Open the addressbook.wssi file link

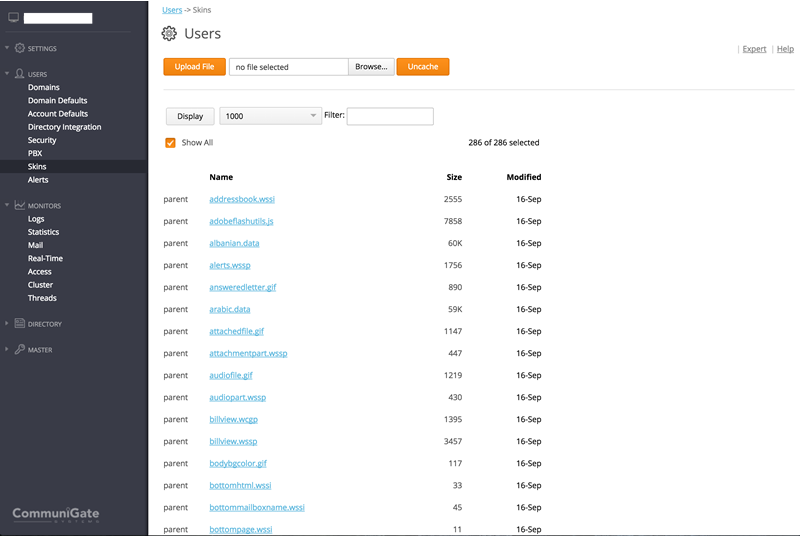(x=241, y=199)
